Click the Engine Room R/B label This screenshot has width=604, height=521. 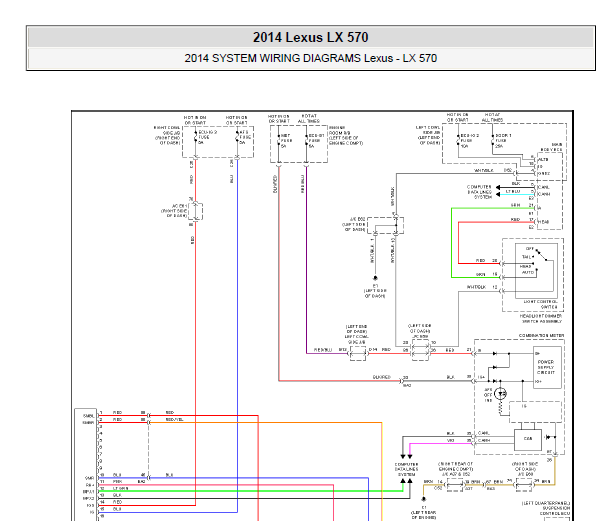click(346, 135)
